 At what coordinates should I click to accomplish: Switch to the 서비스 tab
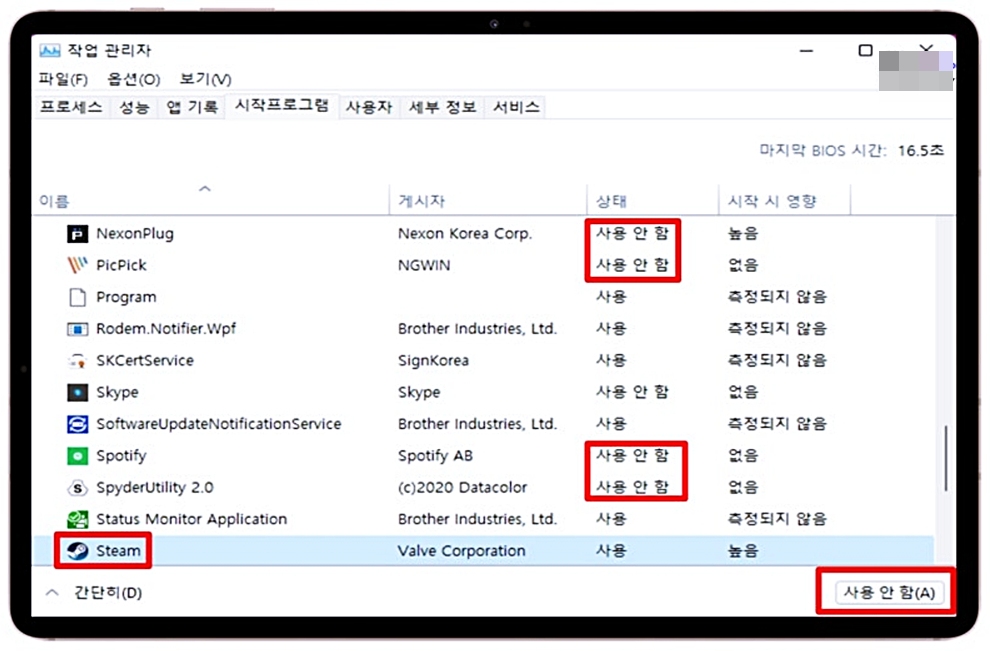pos(516,107)
